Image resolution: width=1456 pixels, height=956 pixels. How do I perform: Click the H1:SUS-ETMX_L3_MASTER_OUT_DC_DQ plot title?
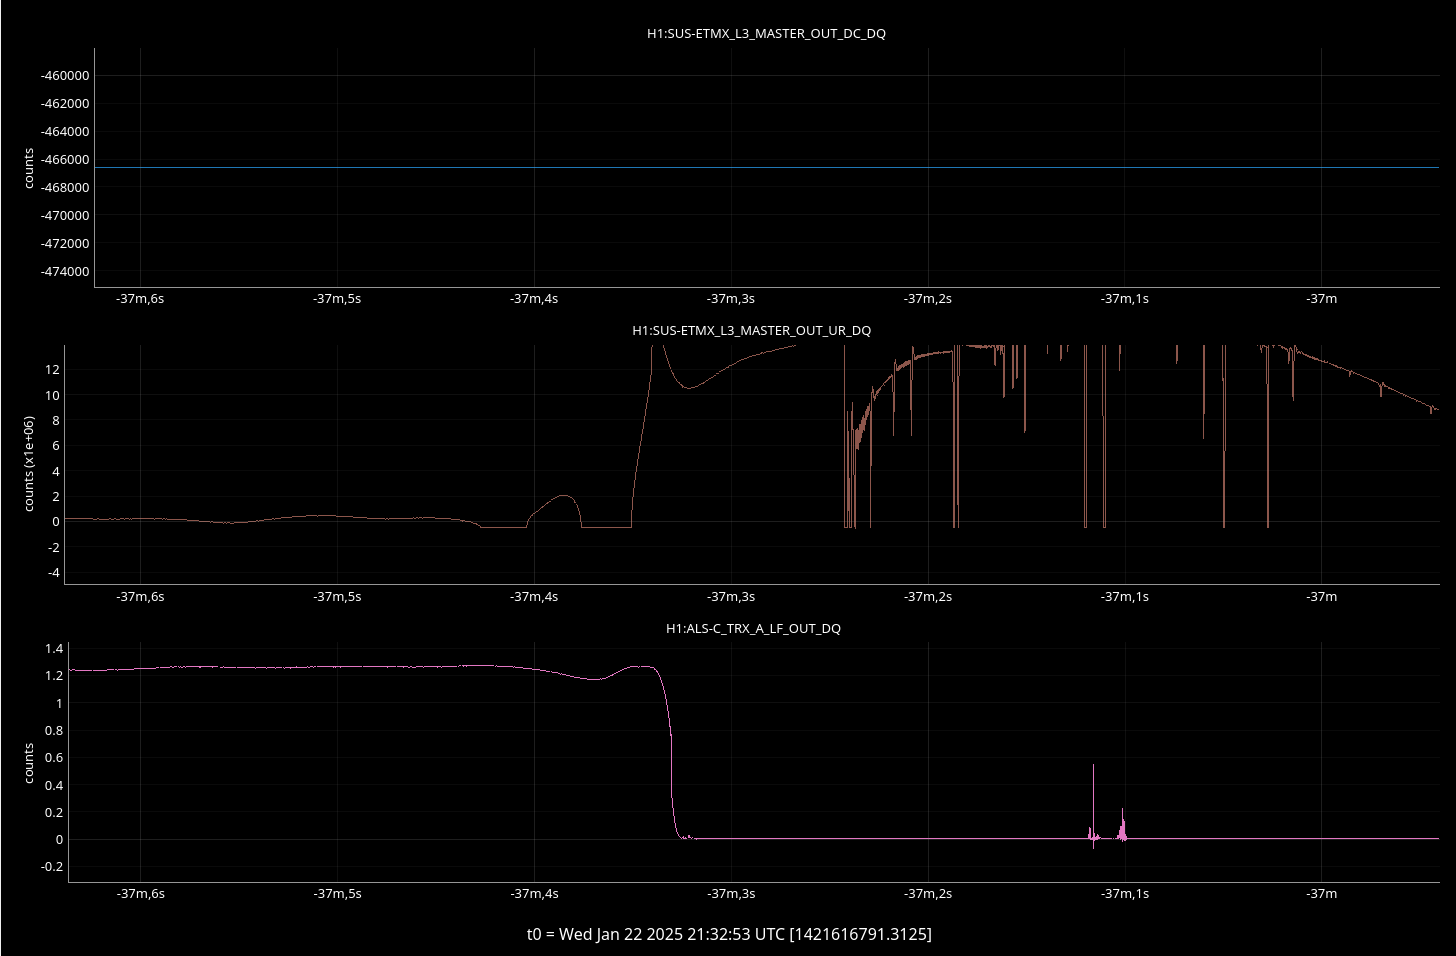(x=766, y=33)
